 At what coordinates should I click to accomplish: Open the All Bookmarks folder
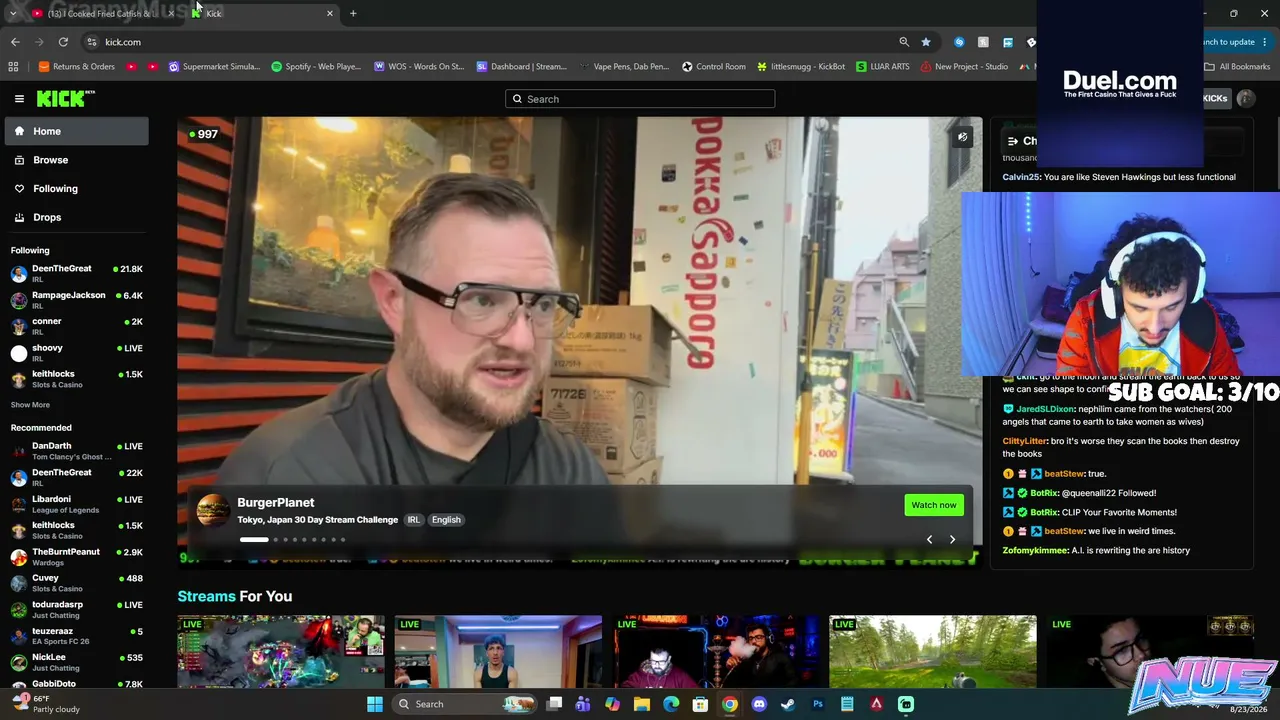click(x=1237, y=67)
